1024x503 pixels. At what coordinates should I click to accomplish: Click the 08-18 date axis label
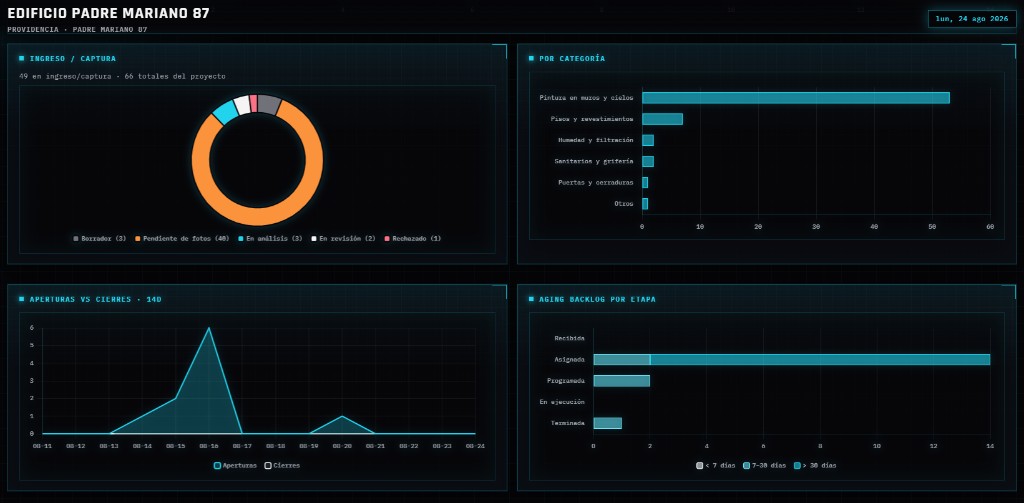tap(275, 446)
